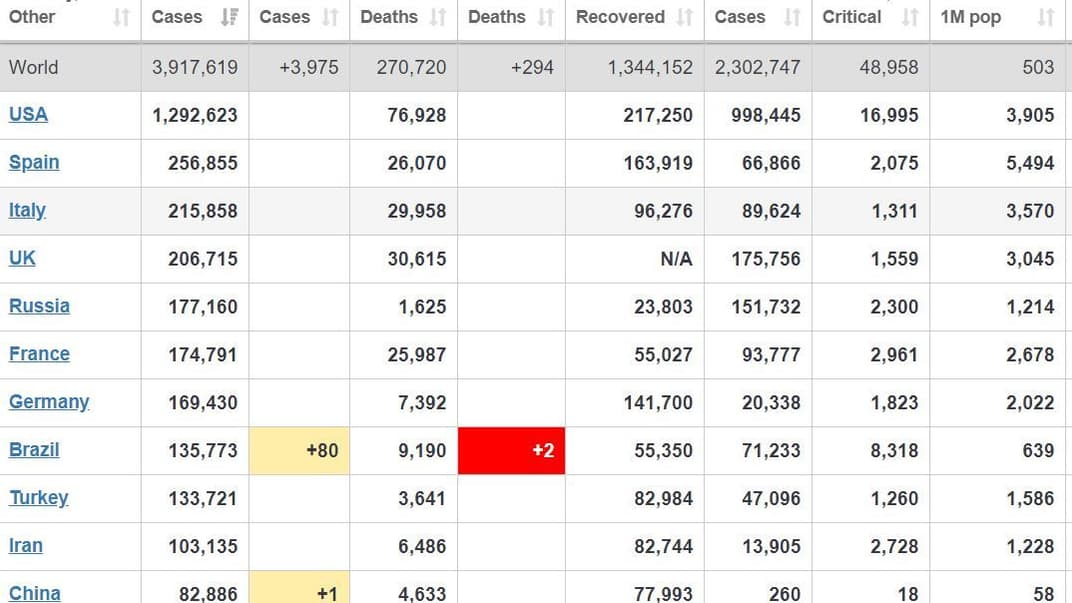The width and height of the screenshot is (1072, 603).
Task: Click the World total cases value 3,917,619
Action: coord(195,67)
